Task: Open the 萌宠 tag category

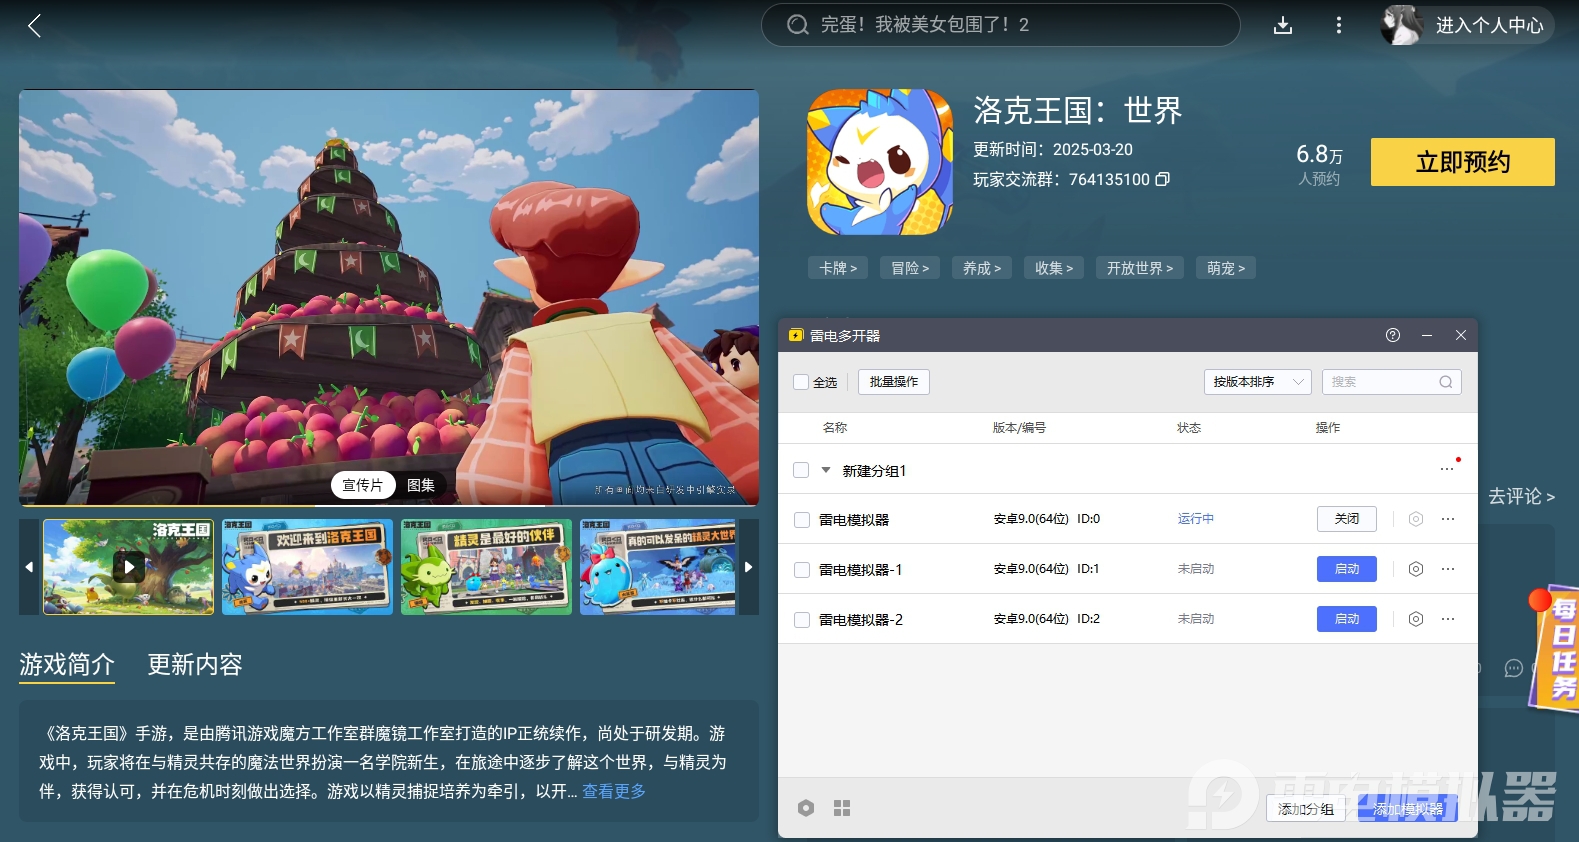Action: click(x=1226, y=268)
